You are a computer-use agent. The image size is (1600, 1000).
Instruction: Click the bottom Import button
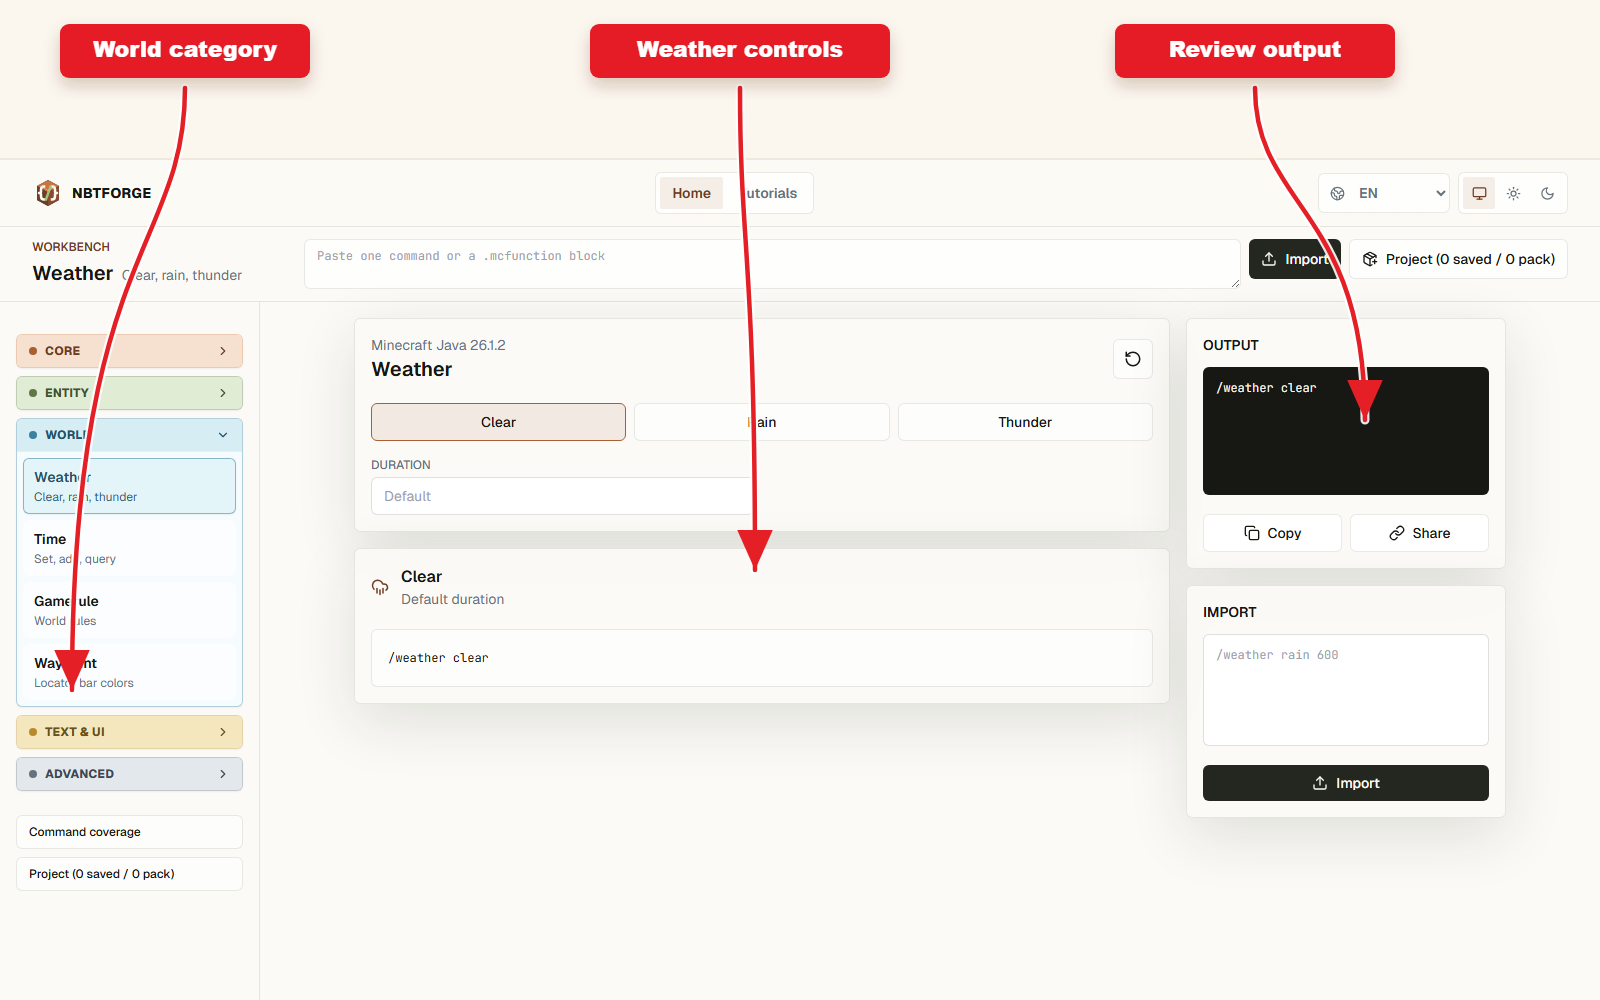pos(1345,783)
